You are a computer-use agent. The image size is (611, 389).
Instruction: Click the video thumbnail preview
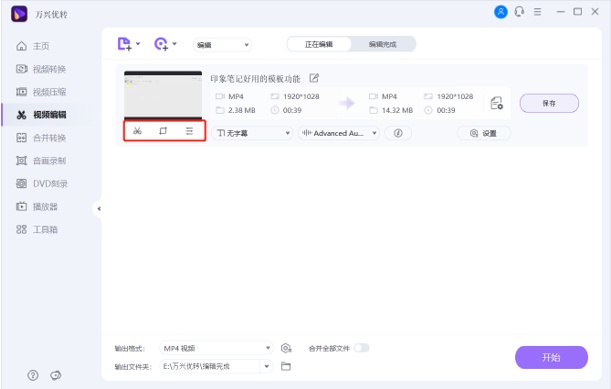(163, 95)
